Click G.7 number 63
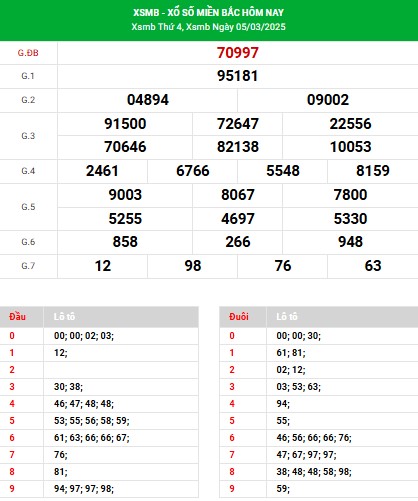Screen dimensions: 418x501 pos(373,266)
